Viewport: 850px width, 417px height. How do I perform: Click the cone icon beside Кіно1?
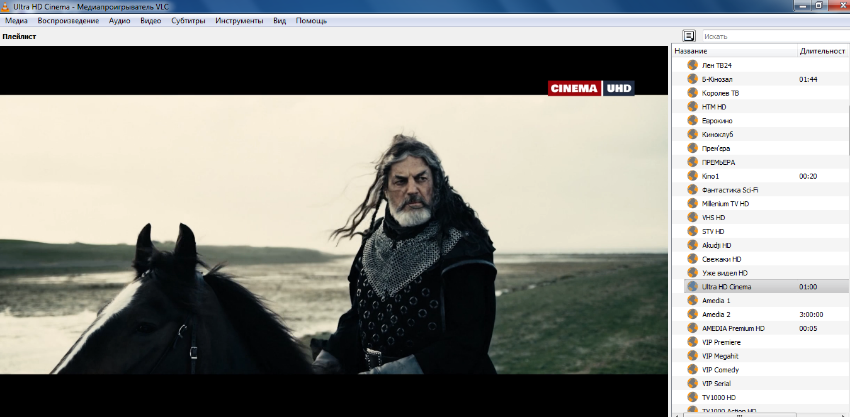click(x=692, y=176)
